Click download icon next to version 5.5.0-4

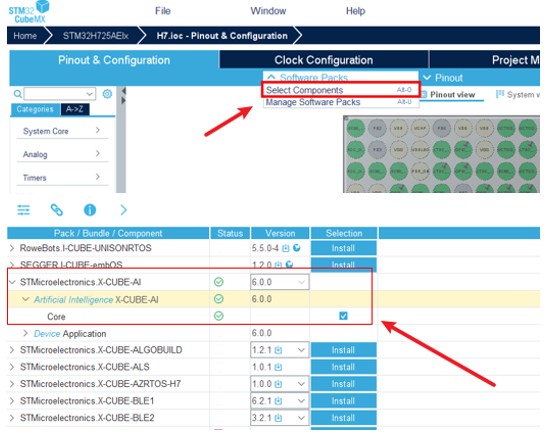tap(285, 248)
